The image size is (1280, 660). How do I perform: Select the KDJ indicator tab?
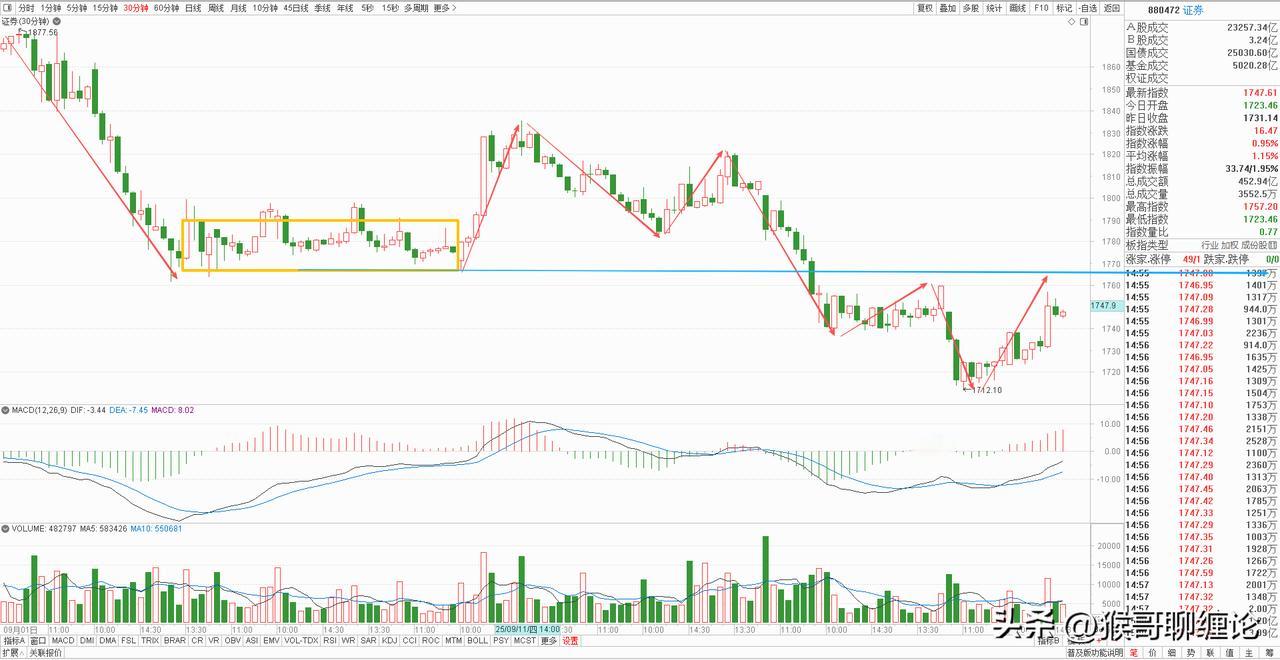pyautogui.click(x=389, y=640)
